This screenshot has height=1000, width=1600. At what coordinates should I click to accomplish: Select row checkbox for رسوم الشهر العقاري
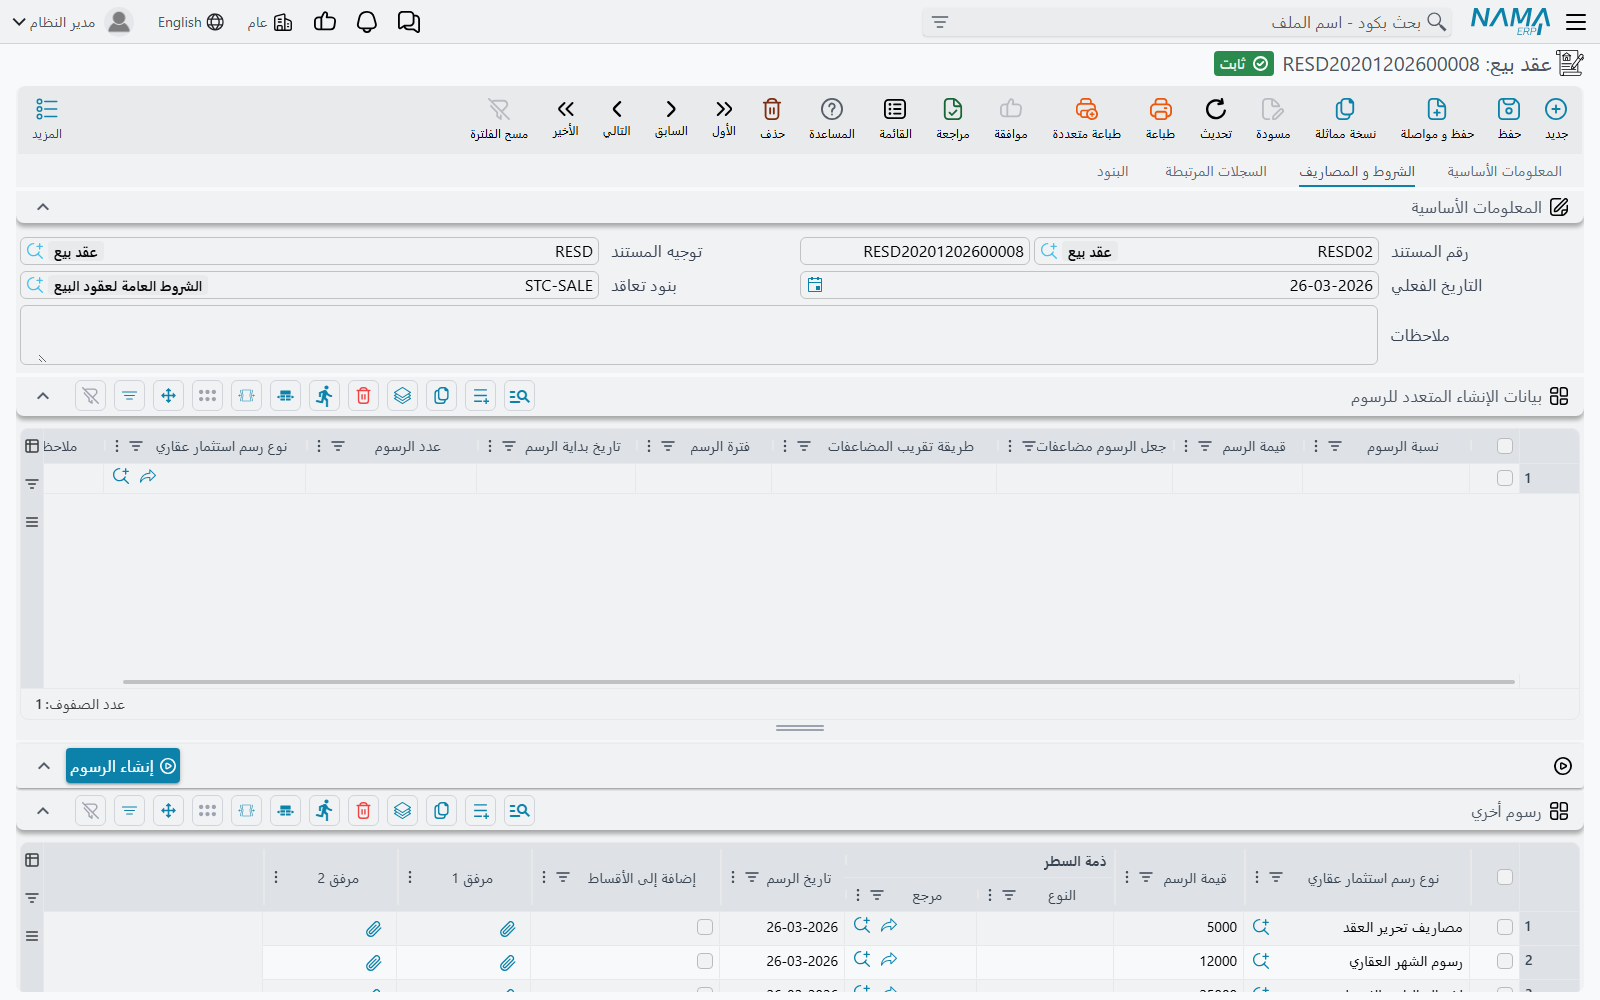(1505, 961)
